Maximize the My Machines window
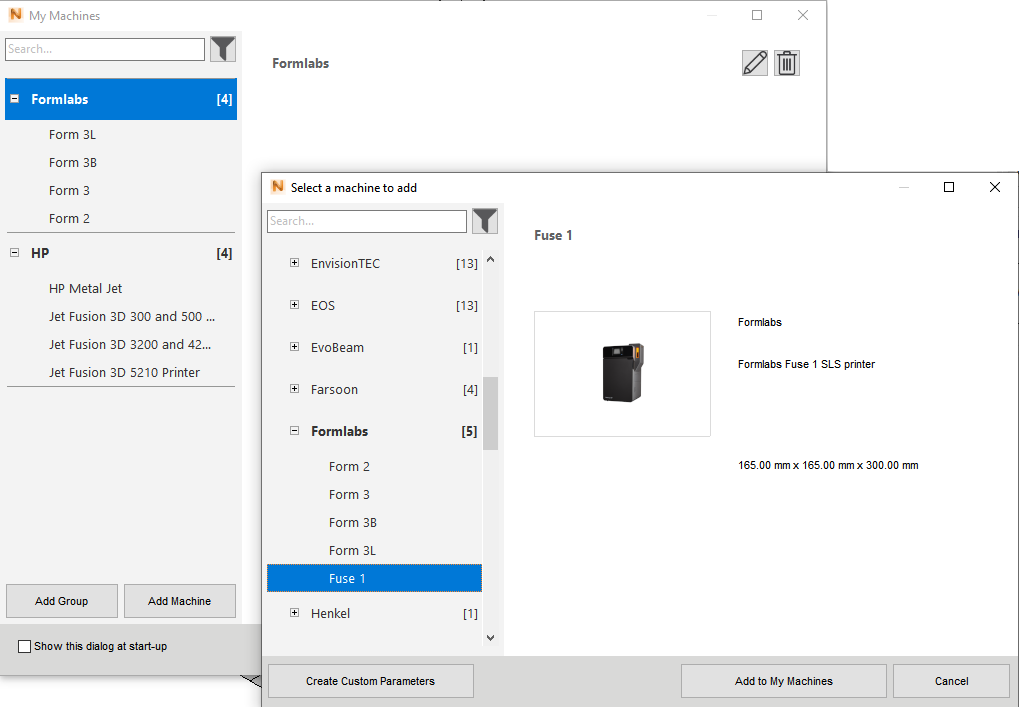Image resolution: width=1019 pixels, height=707 pixels. [757, 15]
